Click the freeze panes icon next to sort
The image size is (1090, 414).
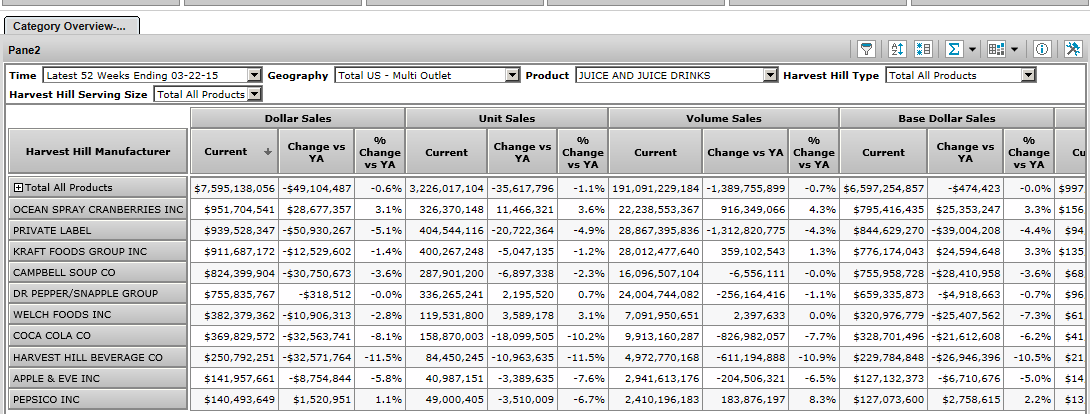[x=923, y=49]
